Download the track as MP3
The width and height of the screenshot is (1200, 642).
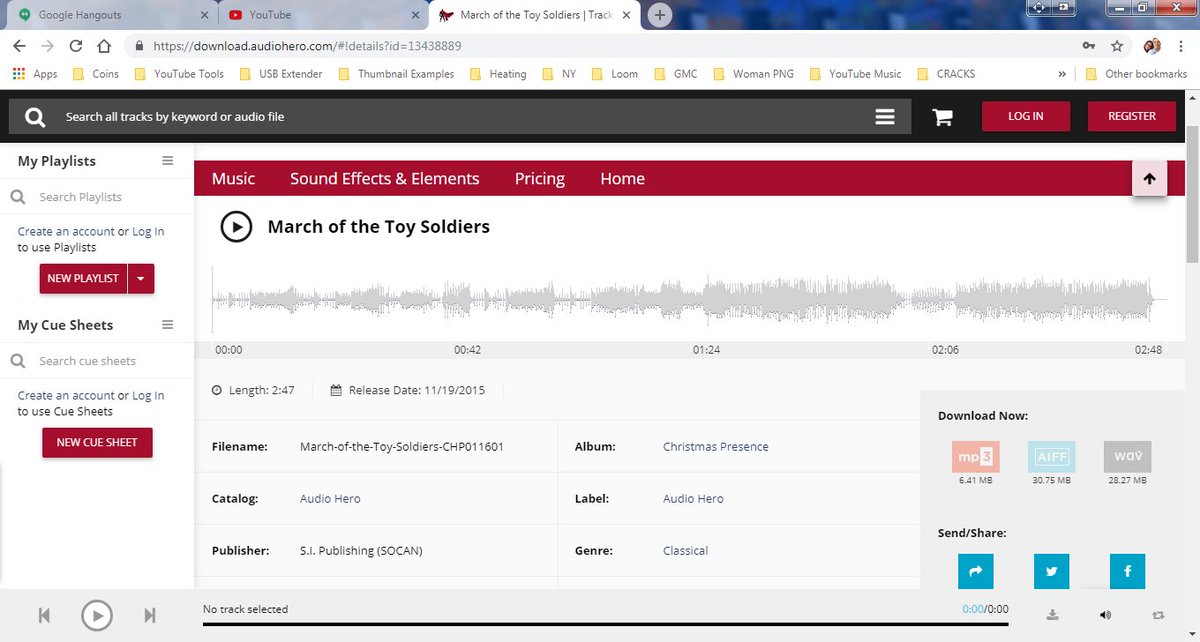975,457
